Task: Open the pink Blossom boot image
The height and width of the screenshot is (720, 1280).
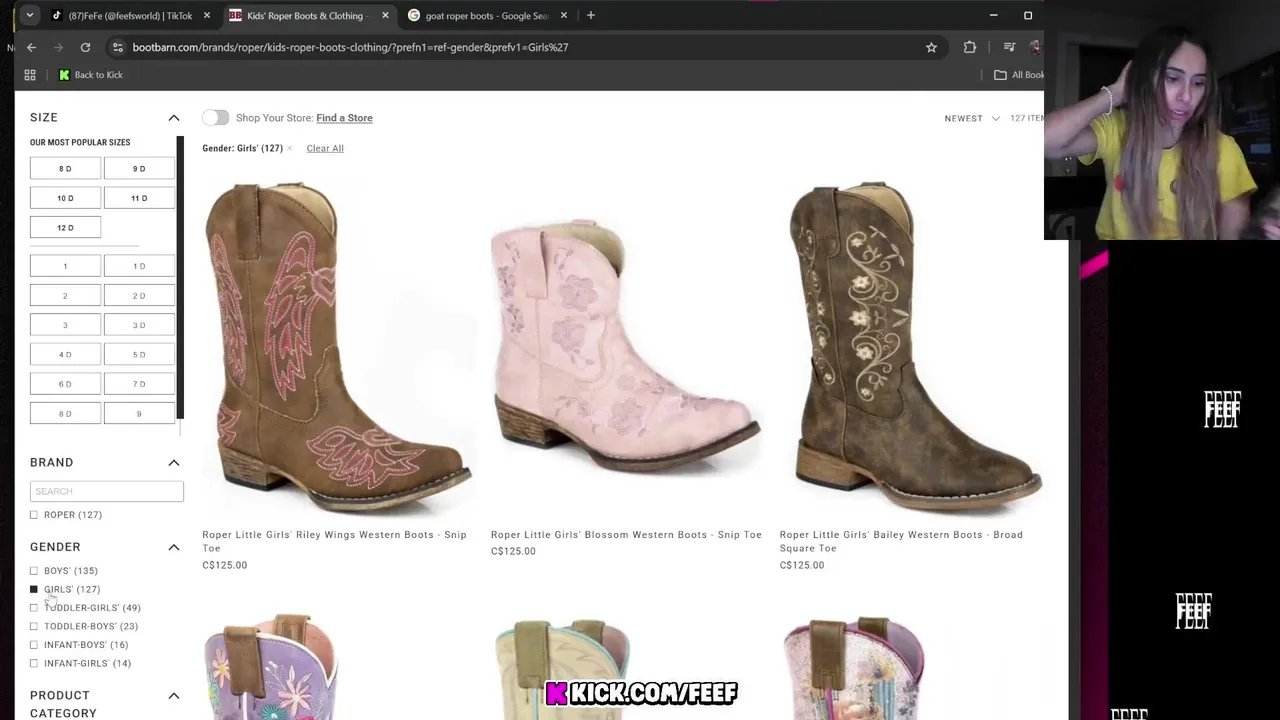Action: tap(626, 347)
